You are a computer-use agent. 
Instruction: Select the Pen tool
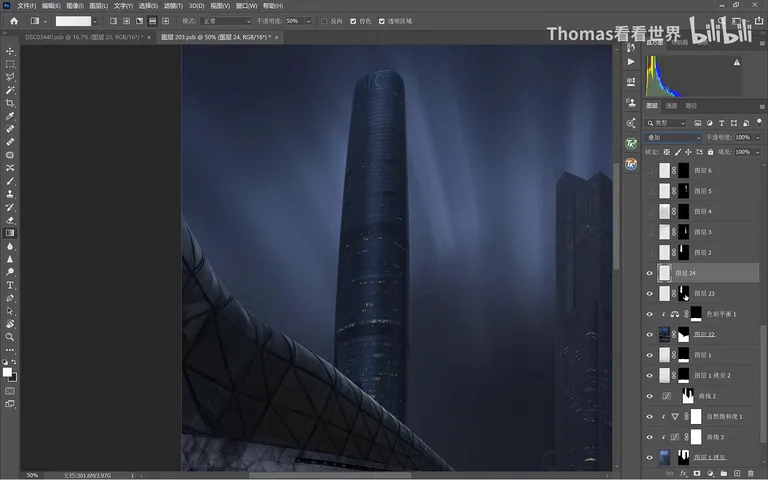10,298
